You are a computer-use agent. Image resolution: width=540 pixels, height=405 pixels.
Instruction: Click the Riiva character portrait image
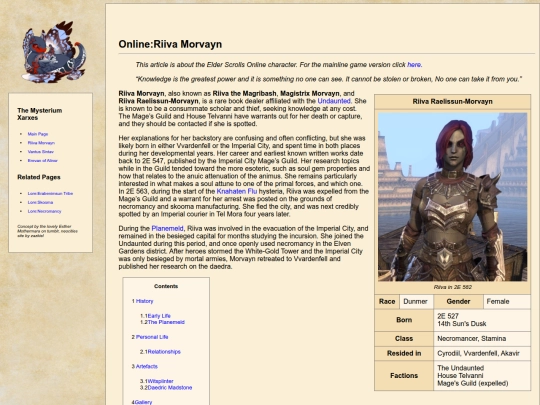[x=452, y=197]
